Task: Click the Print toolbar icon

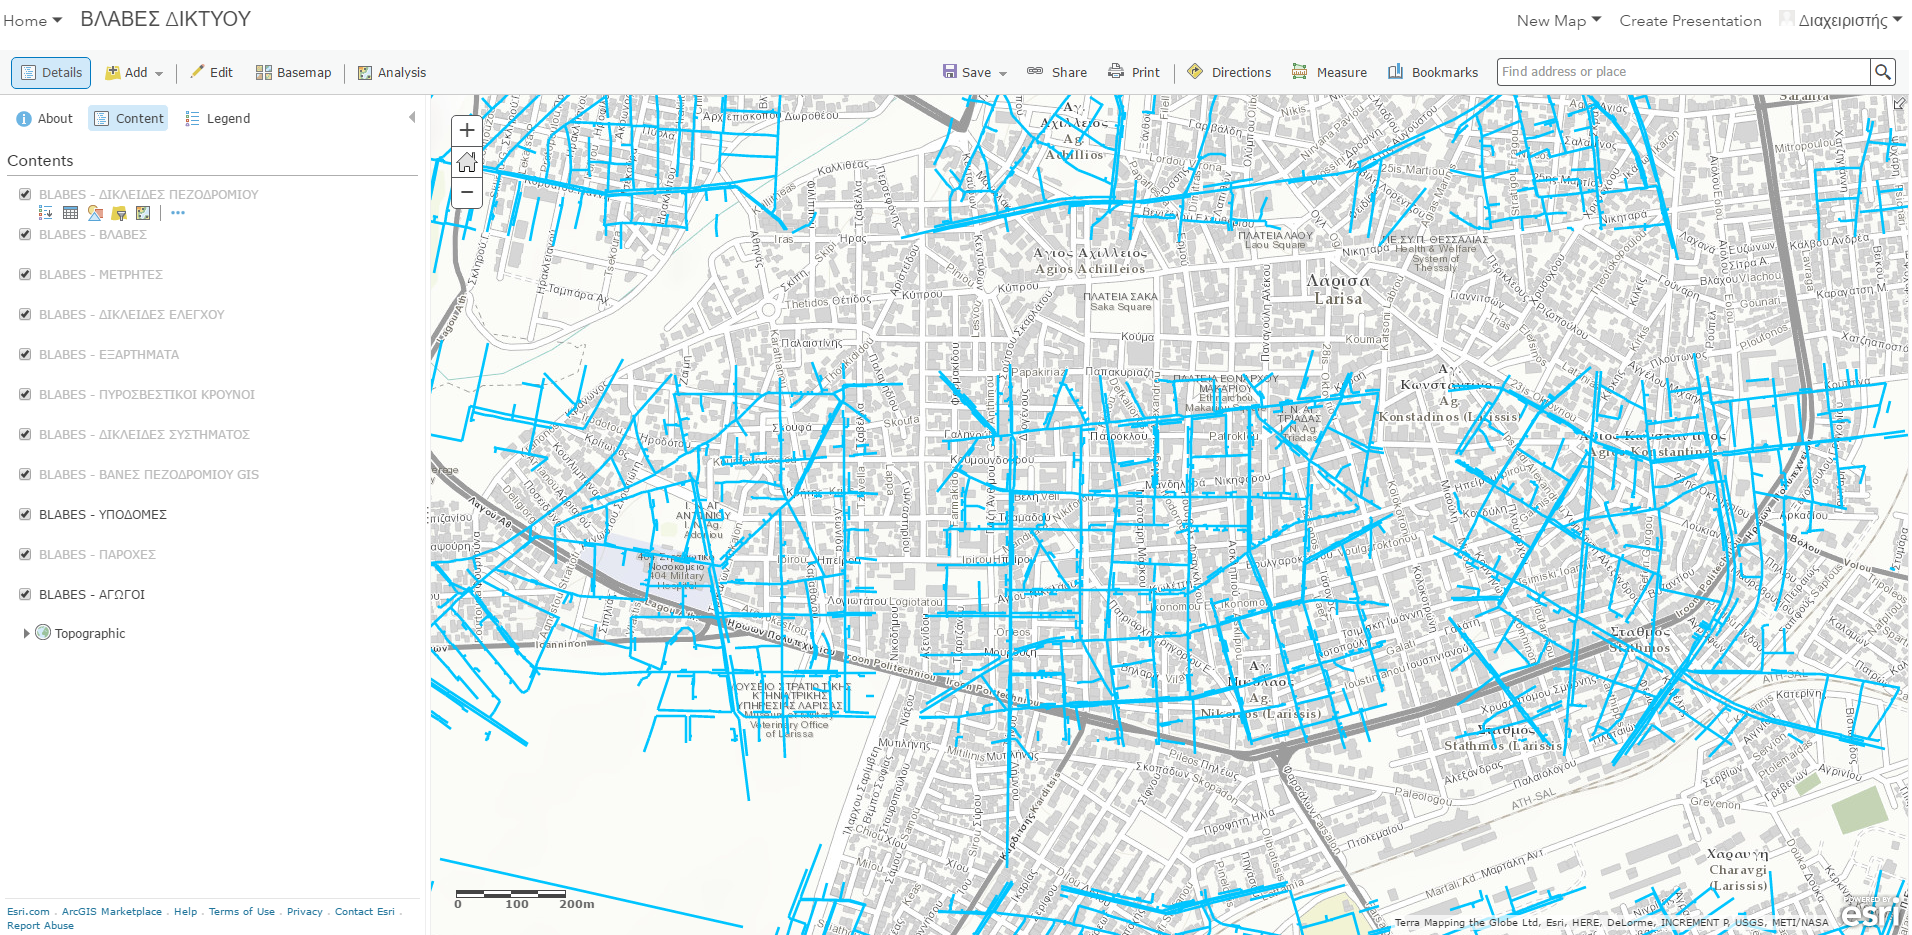Action: pos(1116,72)
